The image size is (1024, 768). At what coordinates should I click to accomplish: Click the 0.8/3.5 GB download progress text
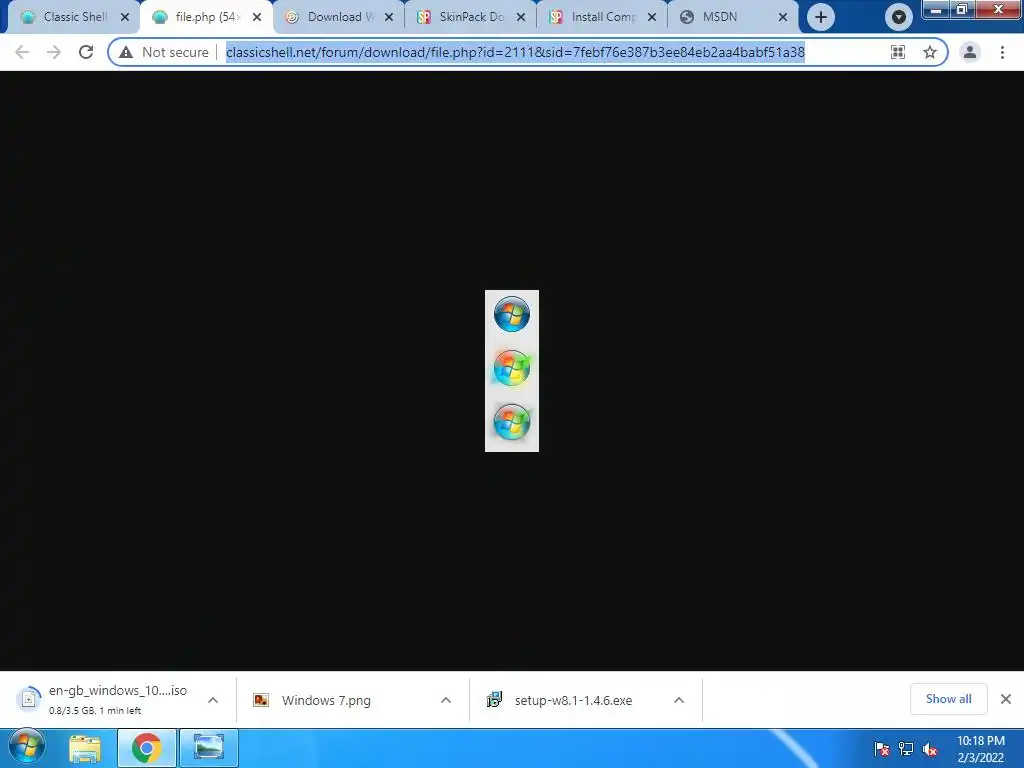coord(95,711)
